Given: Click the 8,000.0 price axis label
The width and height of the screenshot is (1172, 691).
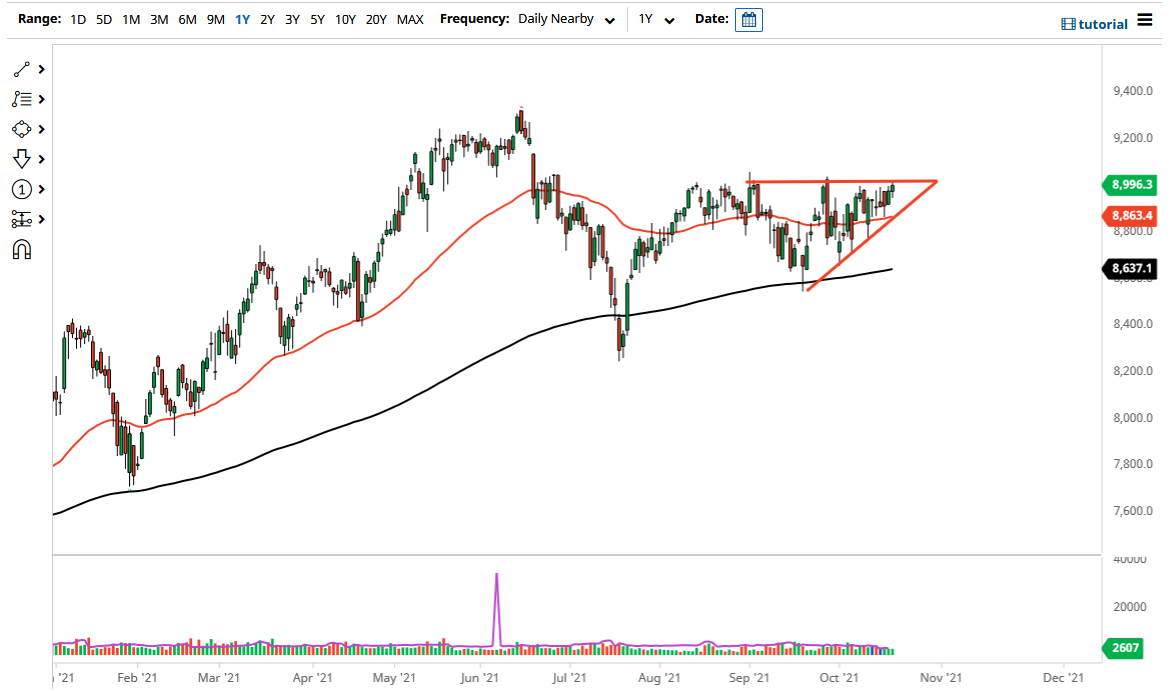Looking at the screenshot, I should 1132,418.
